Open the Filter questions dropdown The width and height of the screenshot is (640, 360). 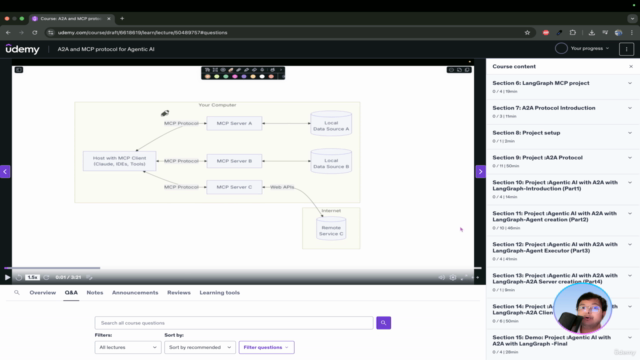(x=266, y=347)
